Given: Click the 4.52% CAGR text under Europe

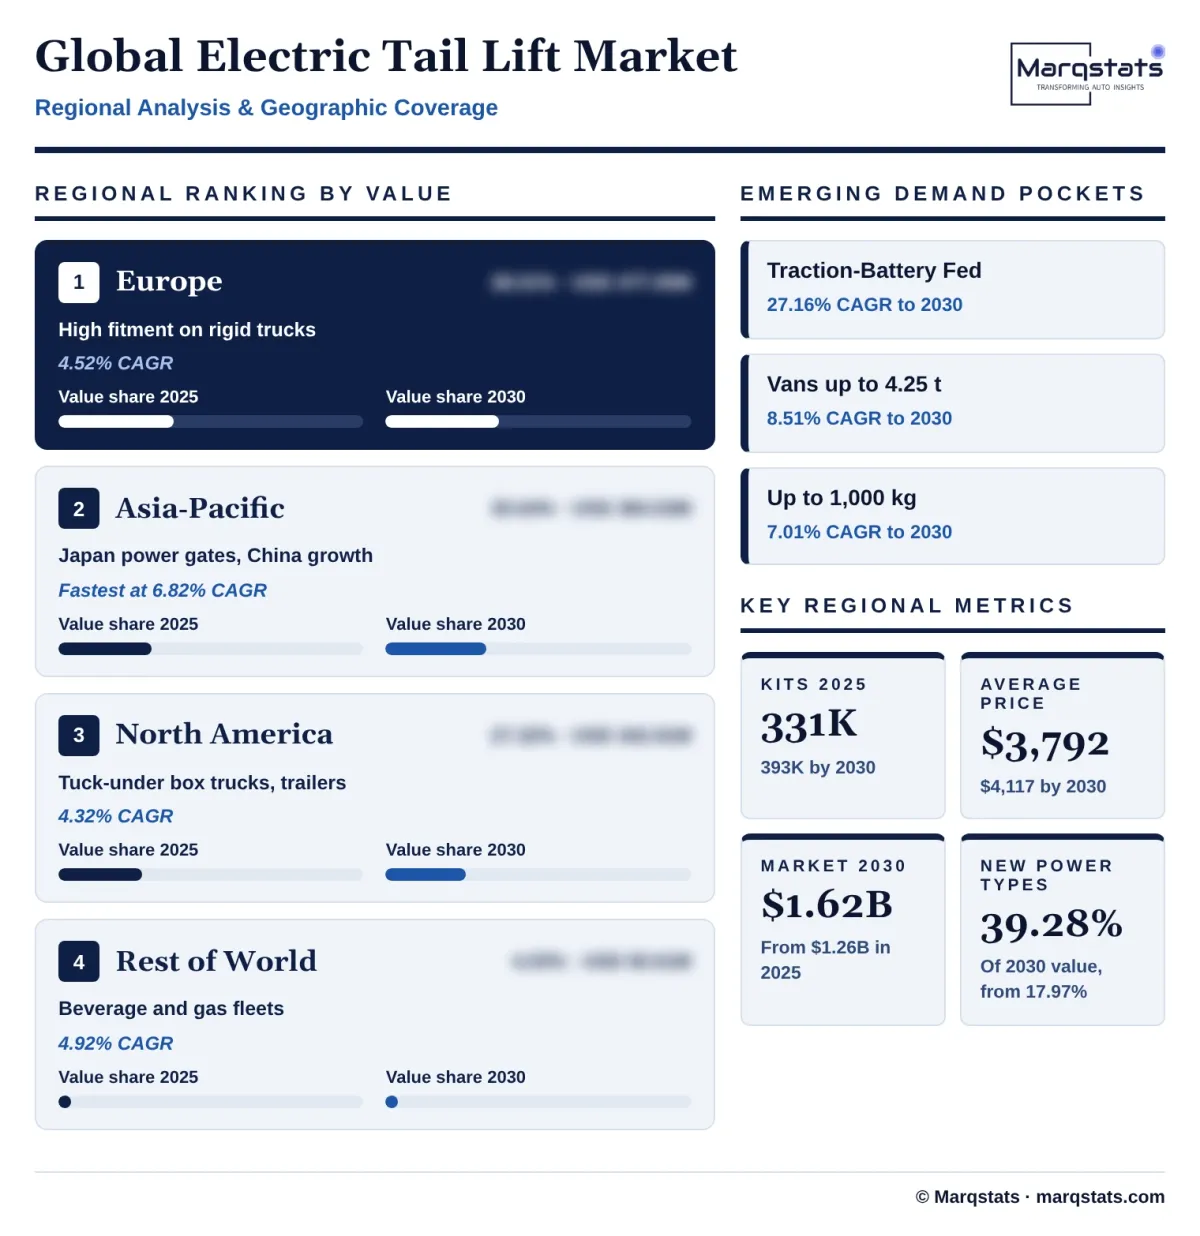Looking at the screenshot, I should 116,364.
